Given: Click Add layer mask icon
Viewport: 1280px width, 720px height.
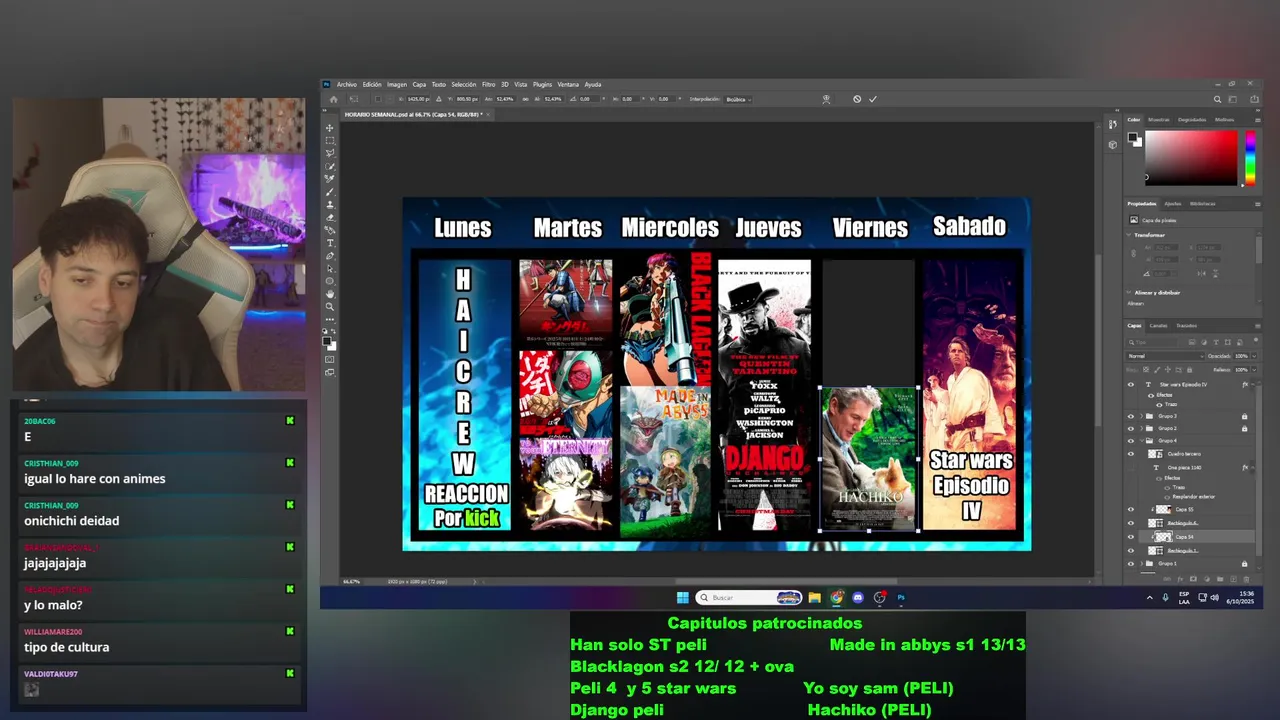Looking at the screenshot, I should coord(1192,579).
